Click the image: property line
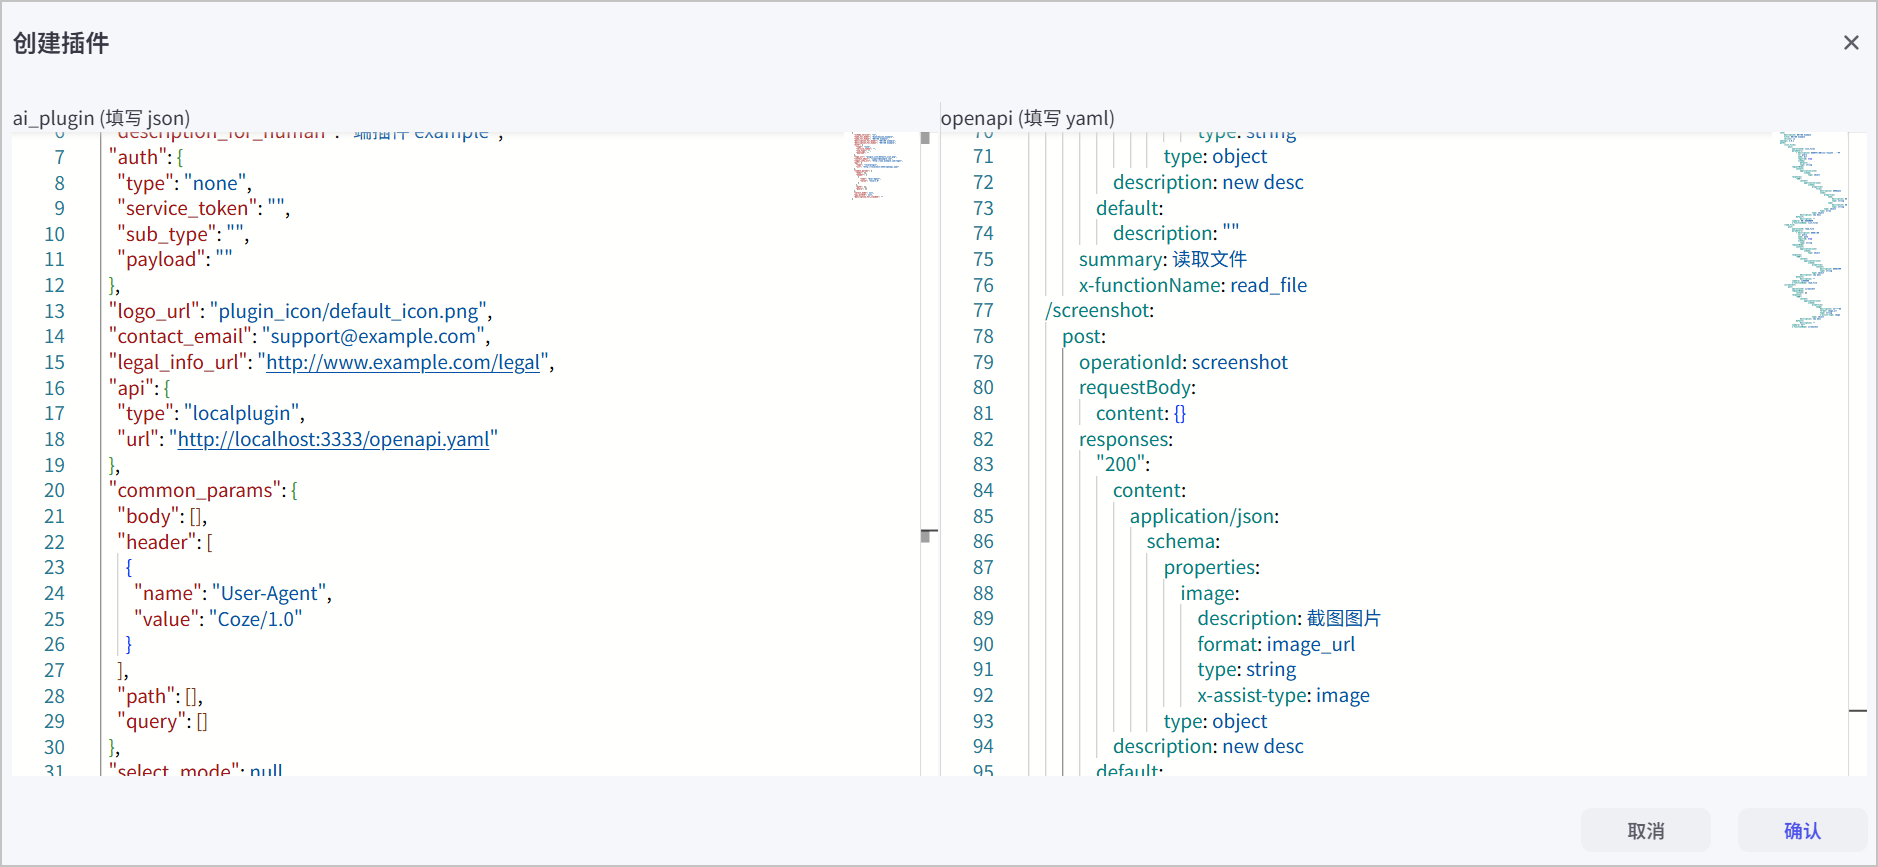Screen dimensions: 1878x867 [x=1210, y=593]
